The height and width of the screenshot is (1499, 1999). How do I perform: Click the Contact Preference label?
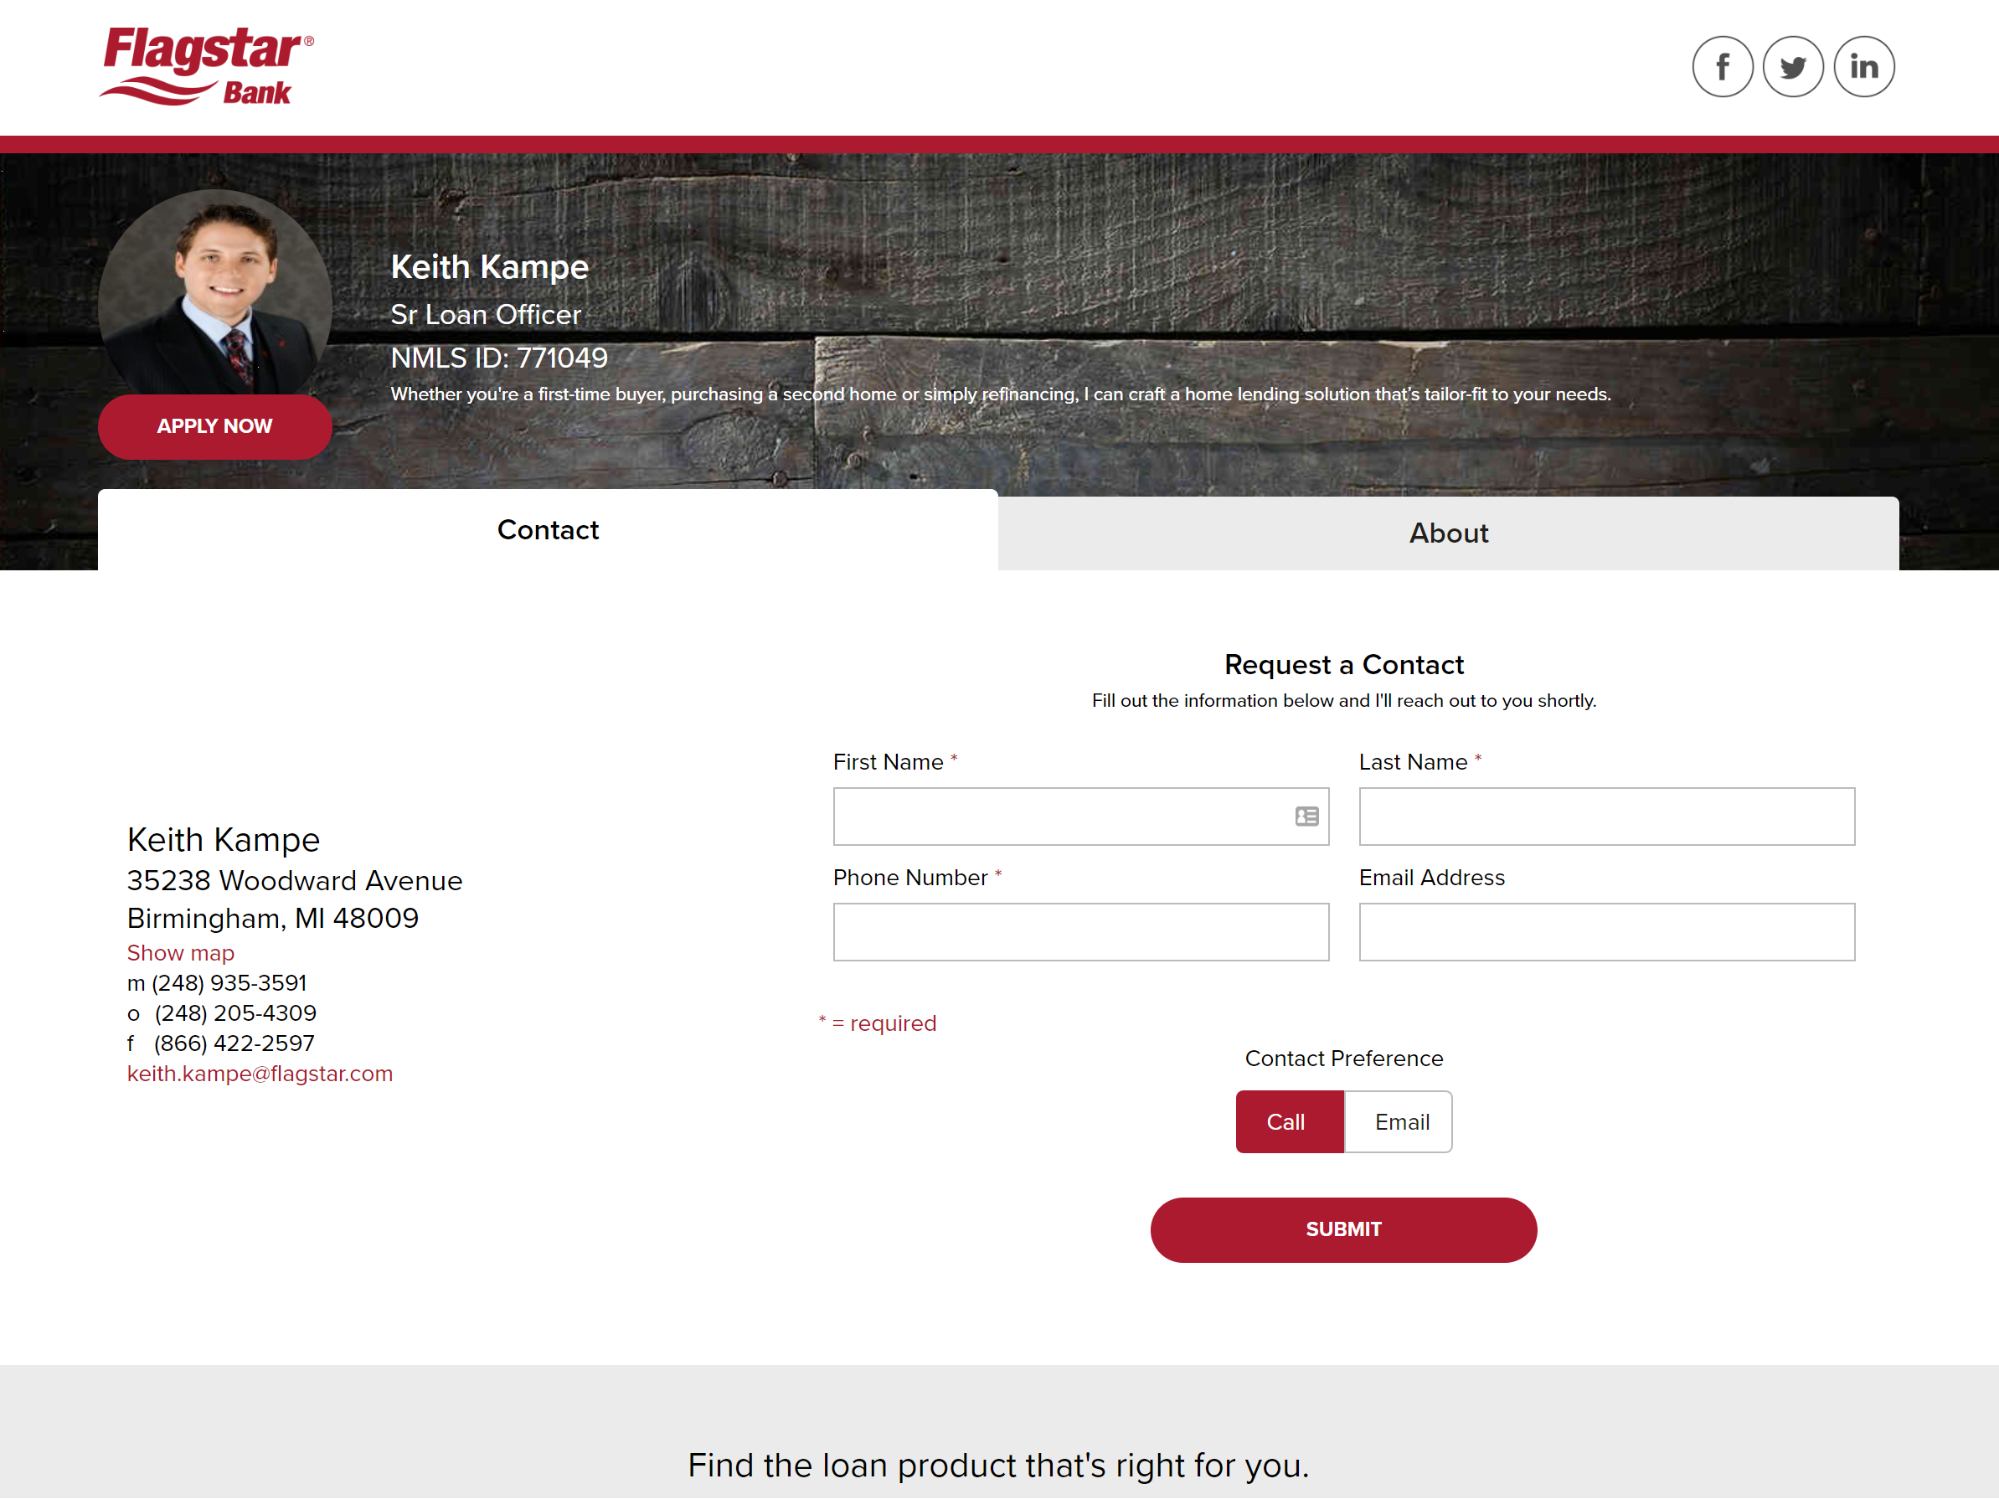[1344, 1058]
